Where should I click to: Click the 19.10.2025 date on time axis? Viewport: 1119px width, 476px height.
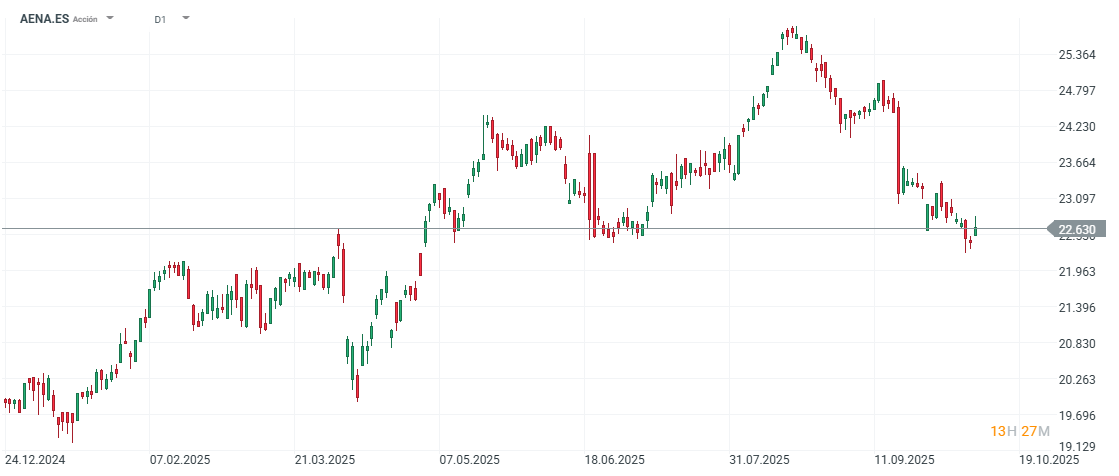(x=1050, y=460)
